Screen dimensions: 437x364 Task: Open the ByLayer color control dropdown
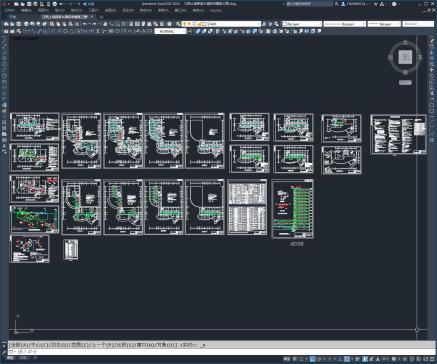click(x=302, y=24)
